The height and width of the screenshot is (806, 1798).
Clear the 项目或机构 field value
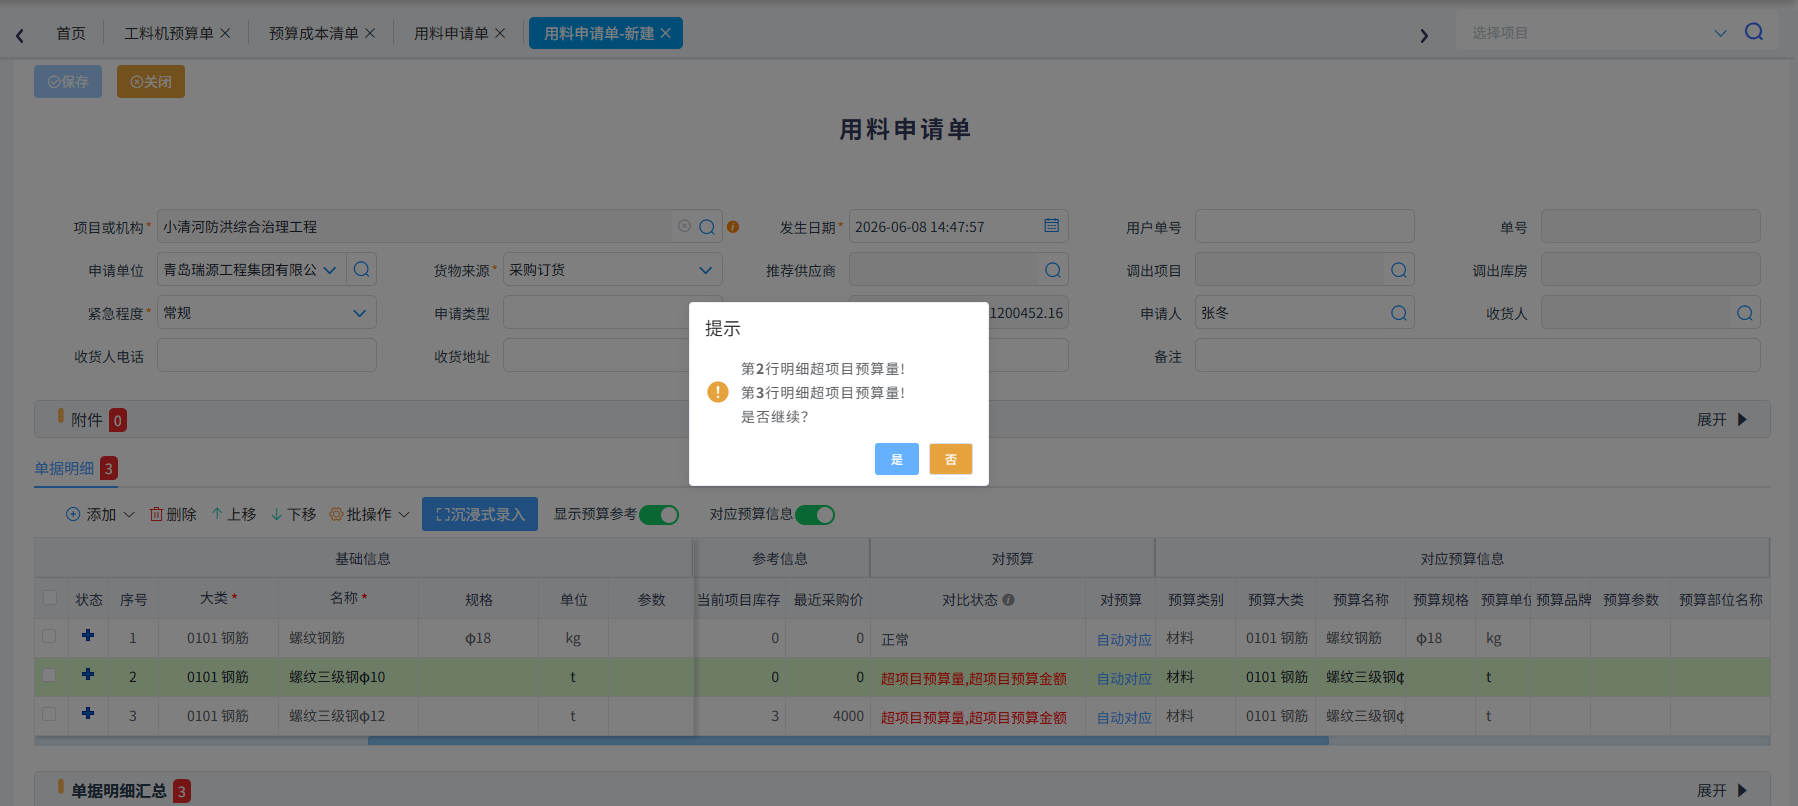point(684,226)
